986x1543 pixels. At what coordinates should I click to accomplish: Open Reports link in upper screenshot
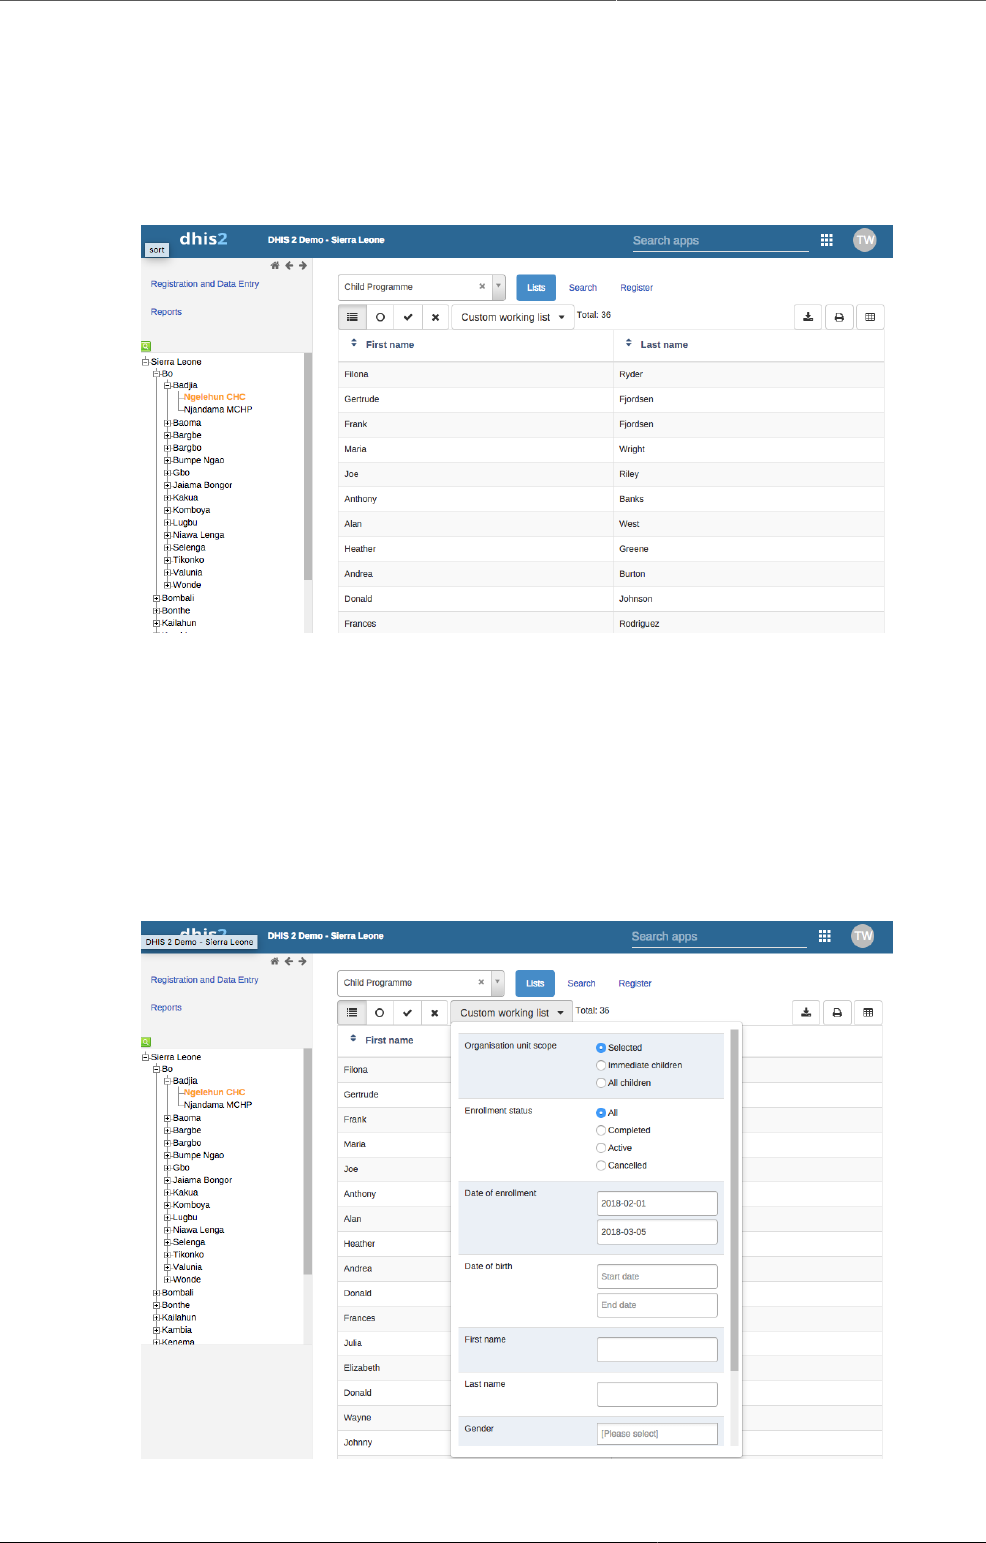tap(166, 312)
